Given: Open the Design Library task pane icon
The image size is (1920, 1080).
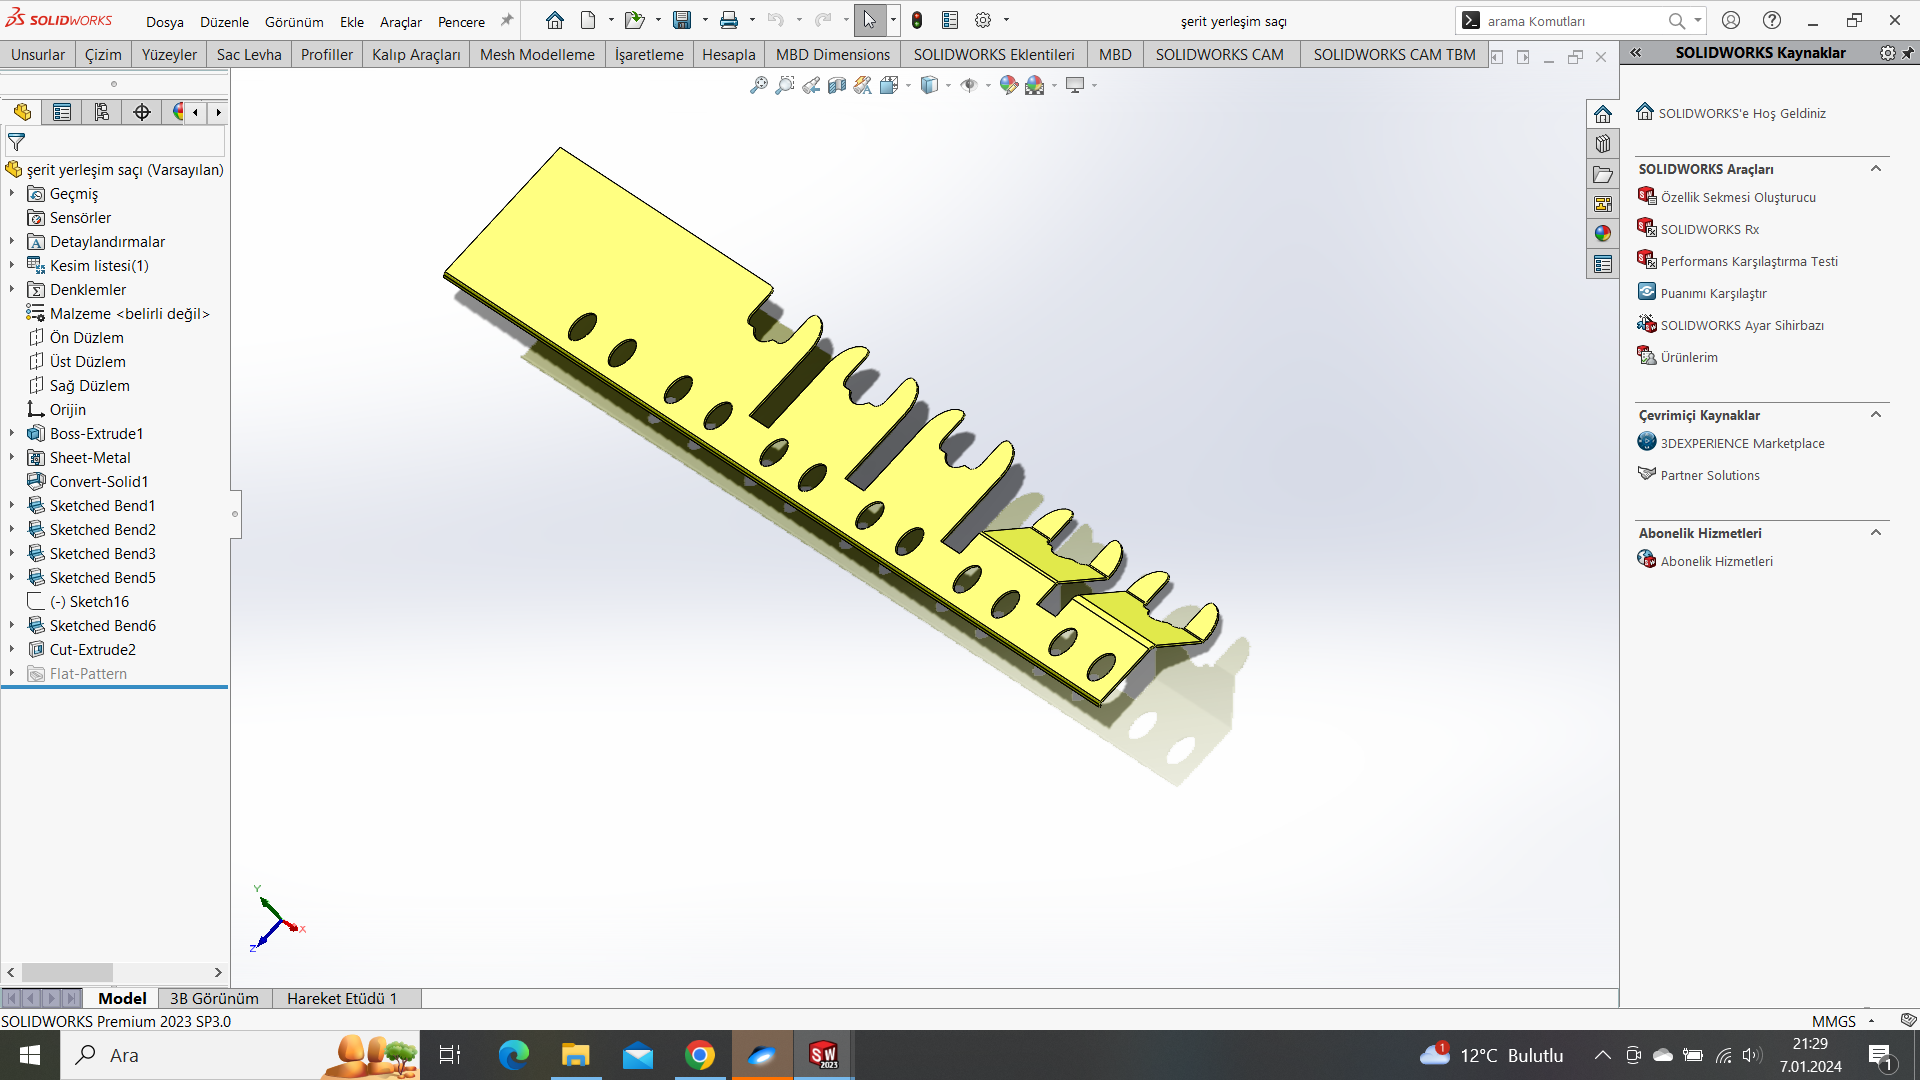Looking at the screenshot, I should click(x=1603, y=144).
